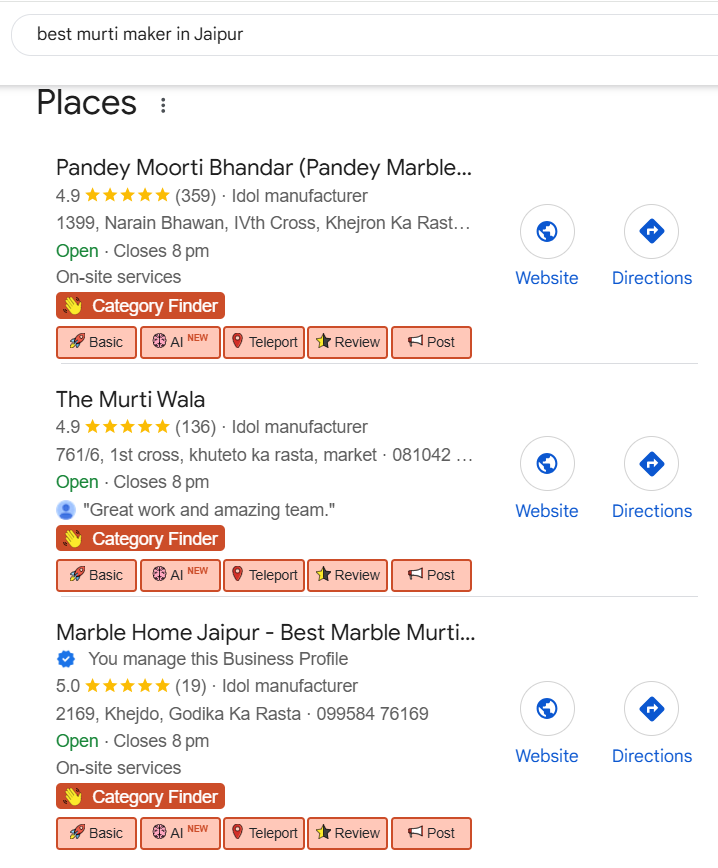This screenshot has height=868, width=718.
Task: Open three-dot menu next to Places heading
Action: pos(164,105)
